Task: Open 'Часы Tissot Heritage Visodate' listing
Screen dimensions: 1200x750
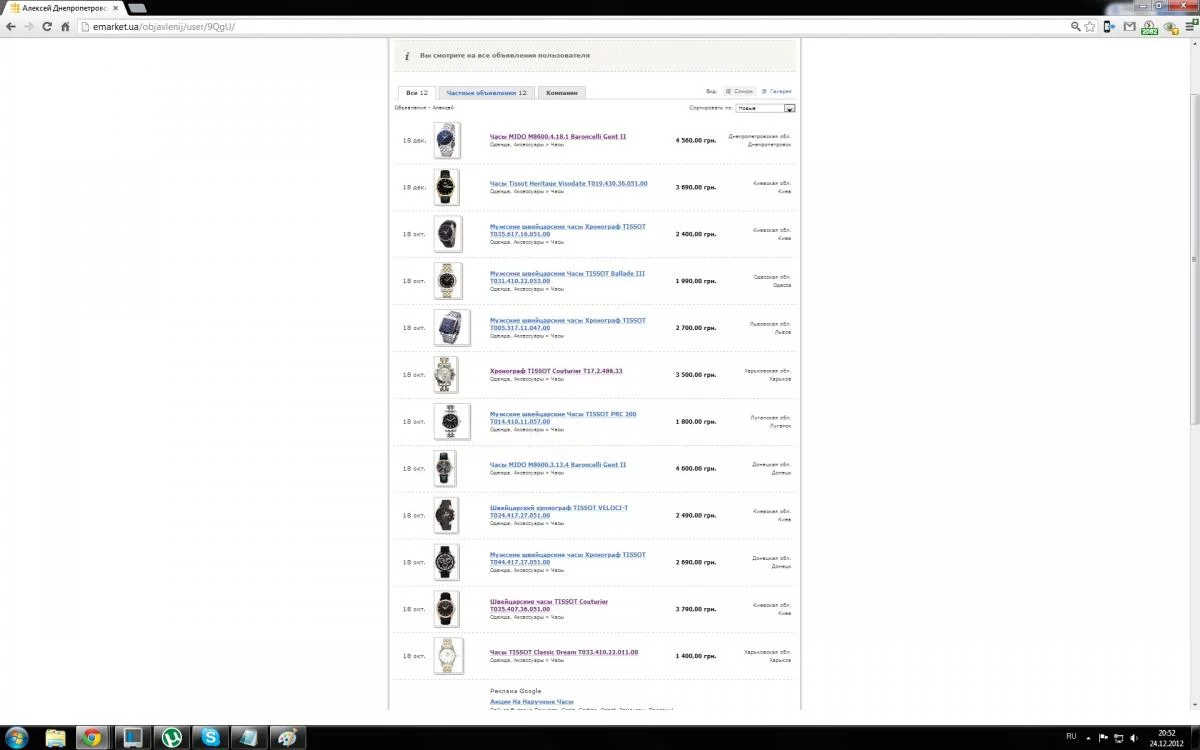Action: pyautogui.click(x=568, y=184)
